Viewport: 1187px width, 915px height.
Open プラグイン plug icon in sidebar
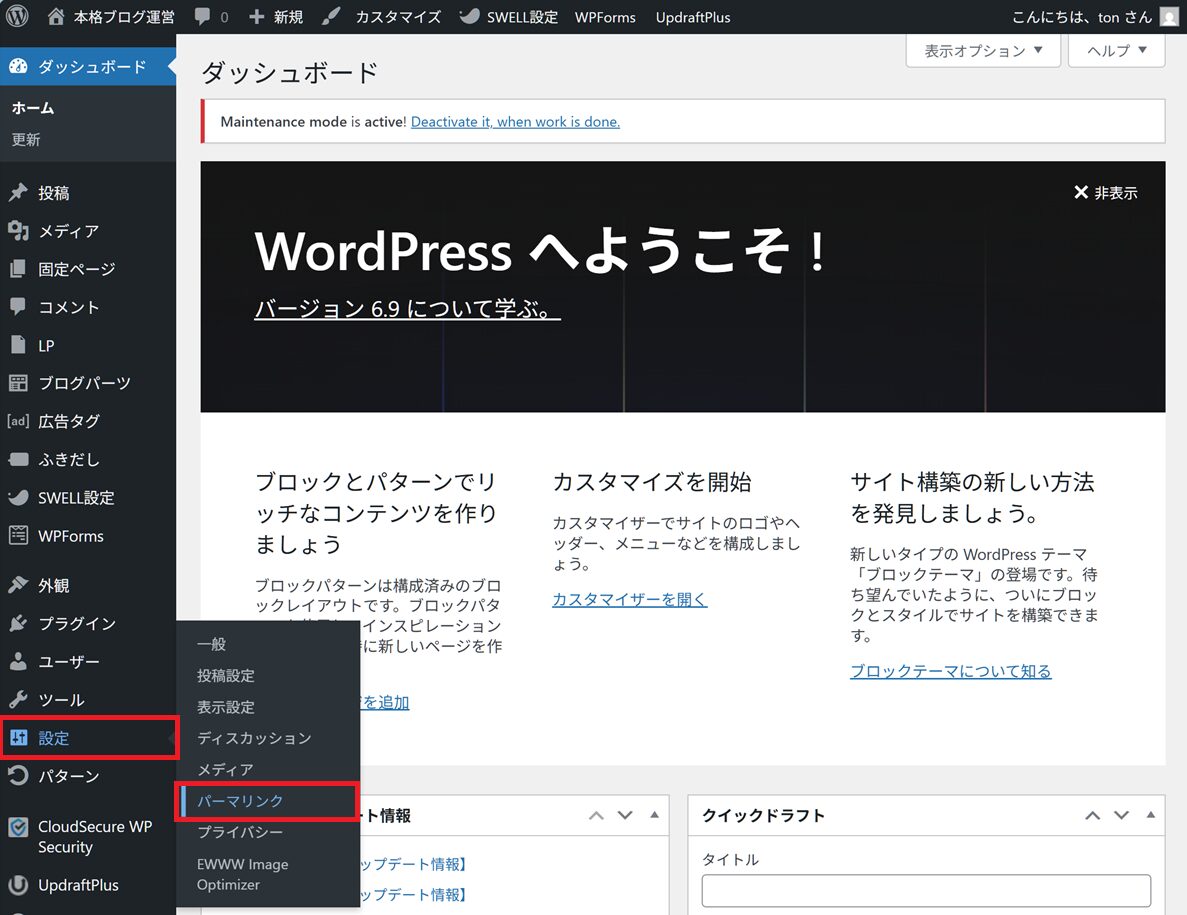(18, 623)
